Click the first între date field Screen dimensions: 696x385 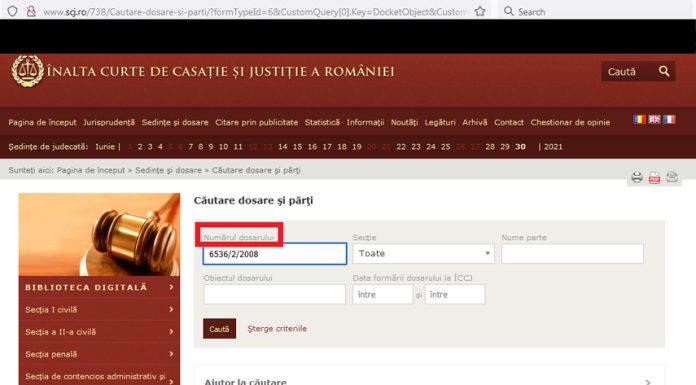coord(383,294)
